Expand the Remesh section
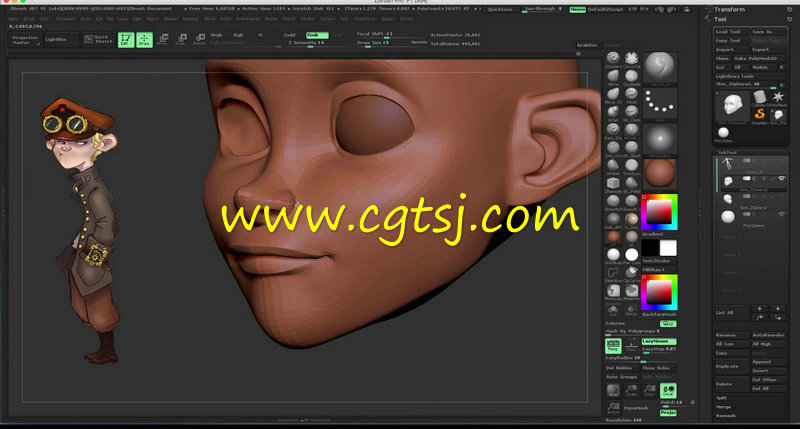 point(726,416)
